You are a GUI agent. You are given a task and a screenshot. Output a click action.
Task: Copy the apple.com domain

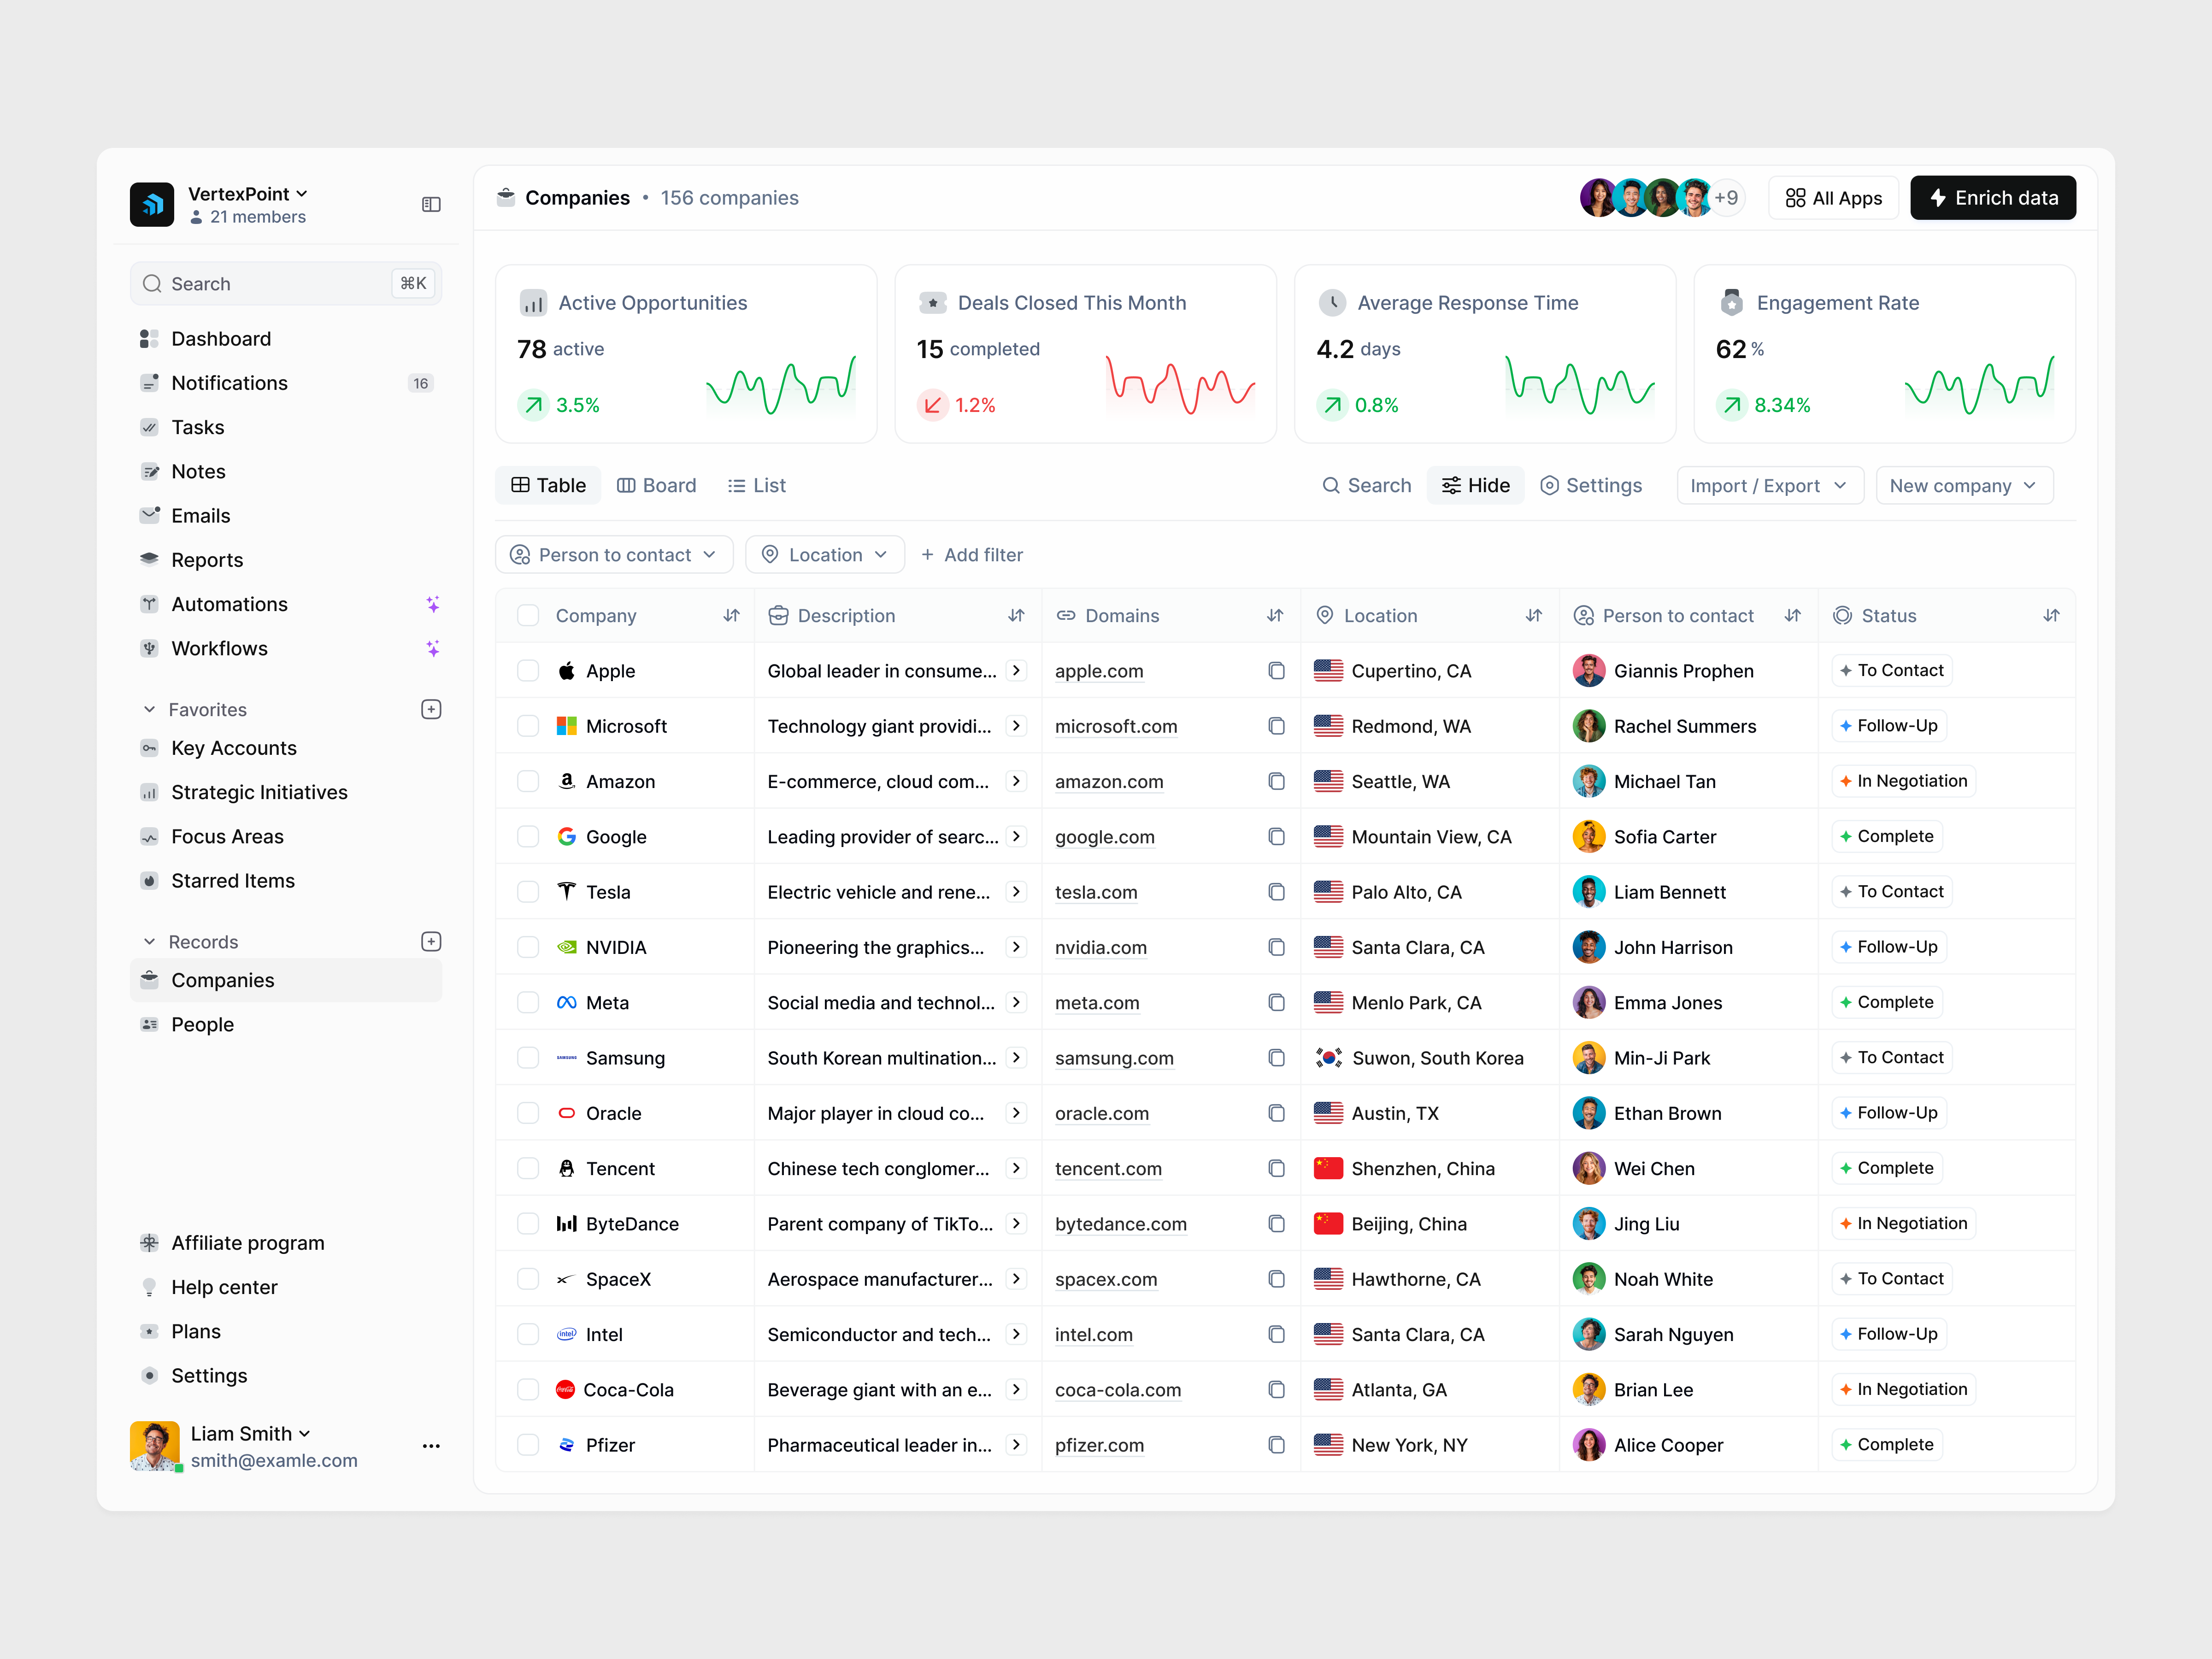[1276, 670]
